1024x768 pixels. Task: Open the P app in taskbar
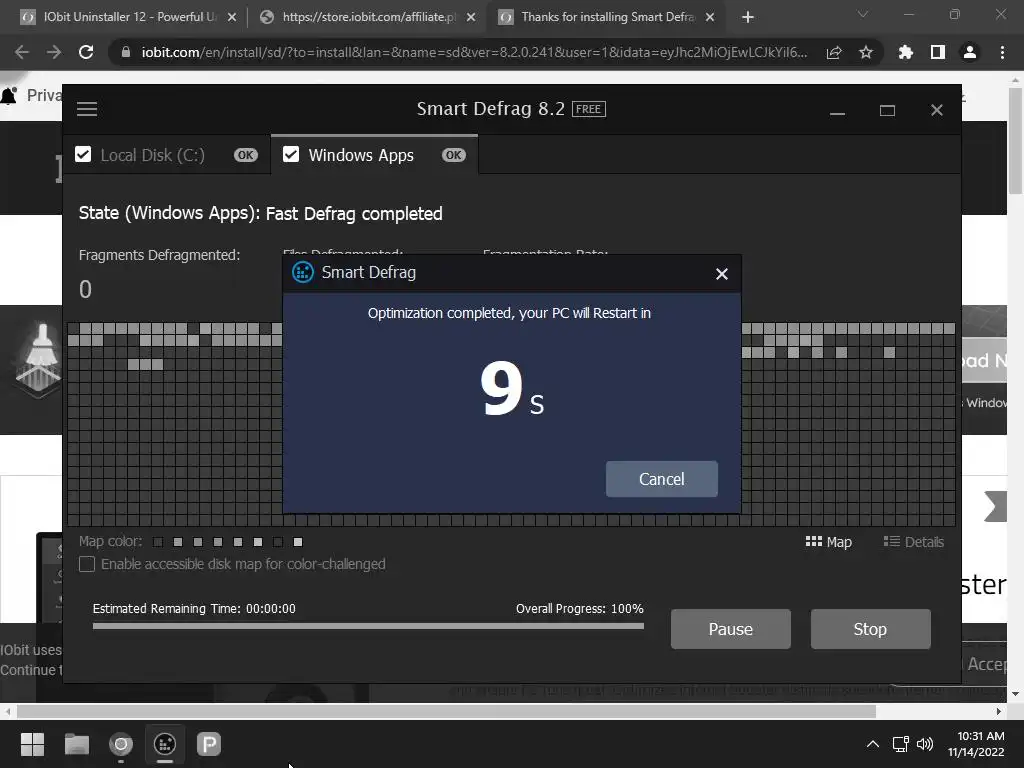tap(209, 744)
